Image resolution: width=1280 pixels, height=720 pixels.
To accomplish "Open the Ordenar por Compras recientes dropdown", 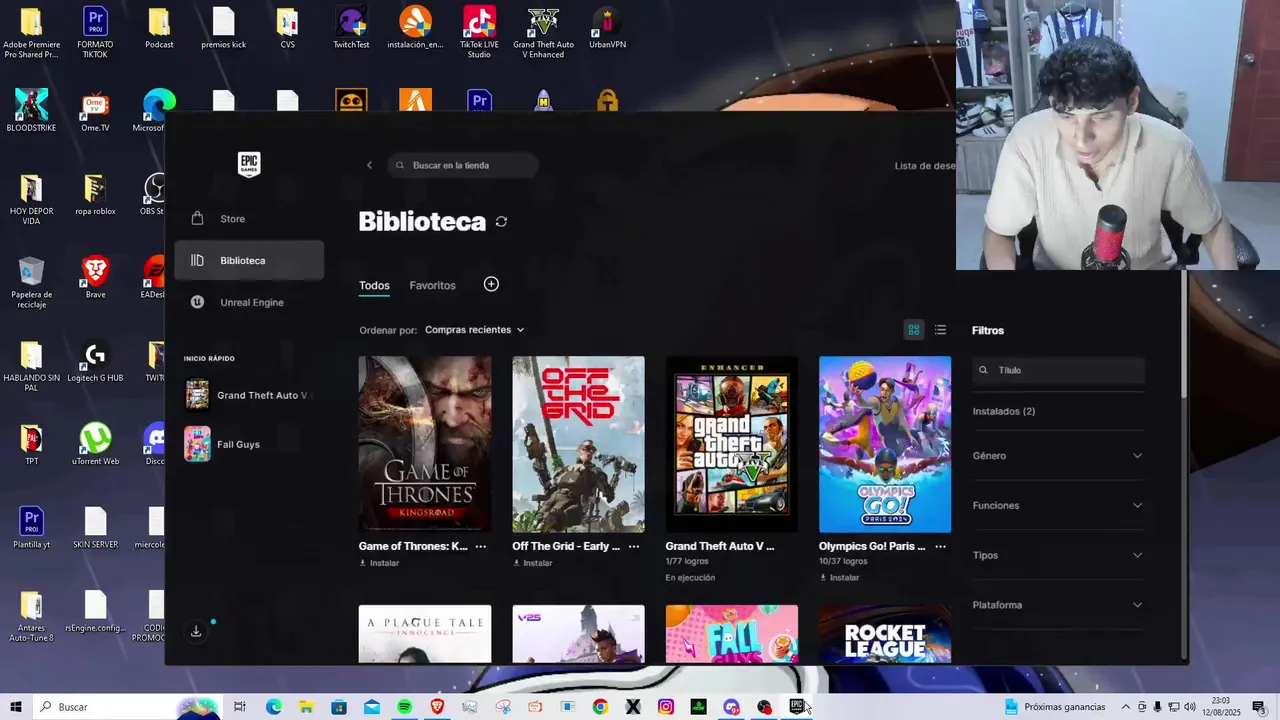I will point(474,330).
